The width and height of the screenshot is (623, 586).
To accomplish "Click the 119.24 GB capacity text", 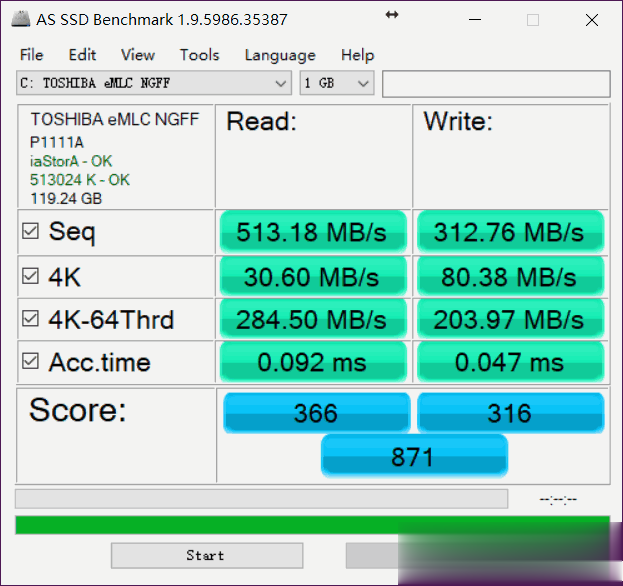I will point(66,199).
